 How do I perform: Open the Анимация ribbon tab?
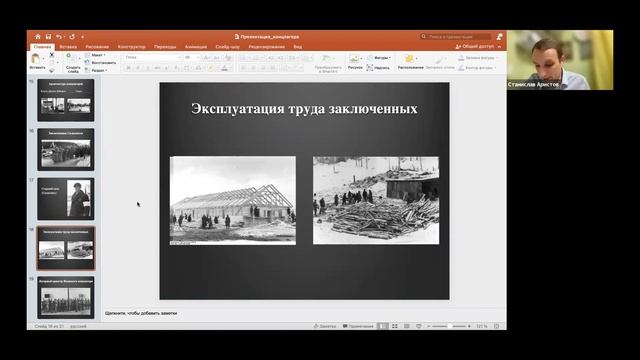coord(196,47)
